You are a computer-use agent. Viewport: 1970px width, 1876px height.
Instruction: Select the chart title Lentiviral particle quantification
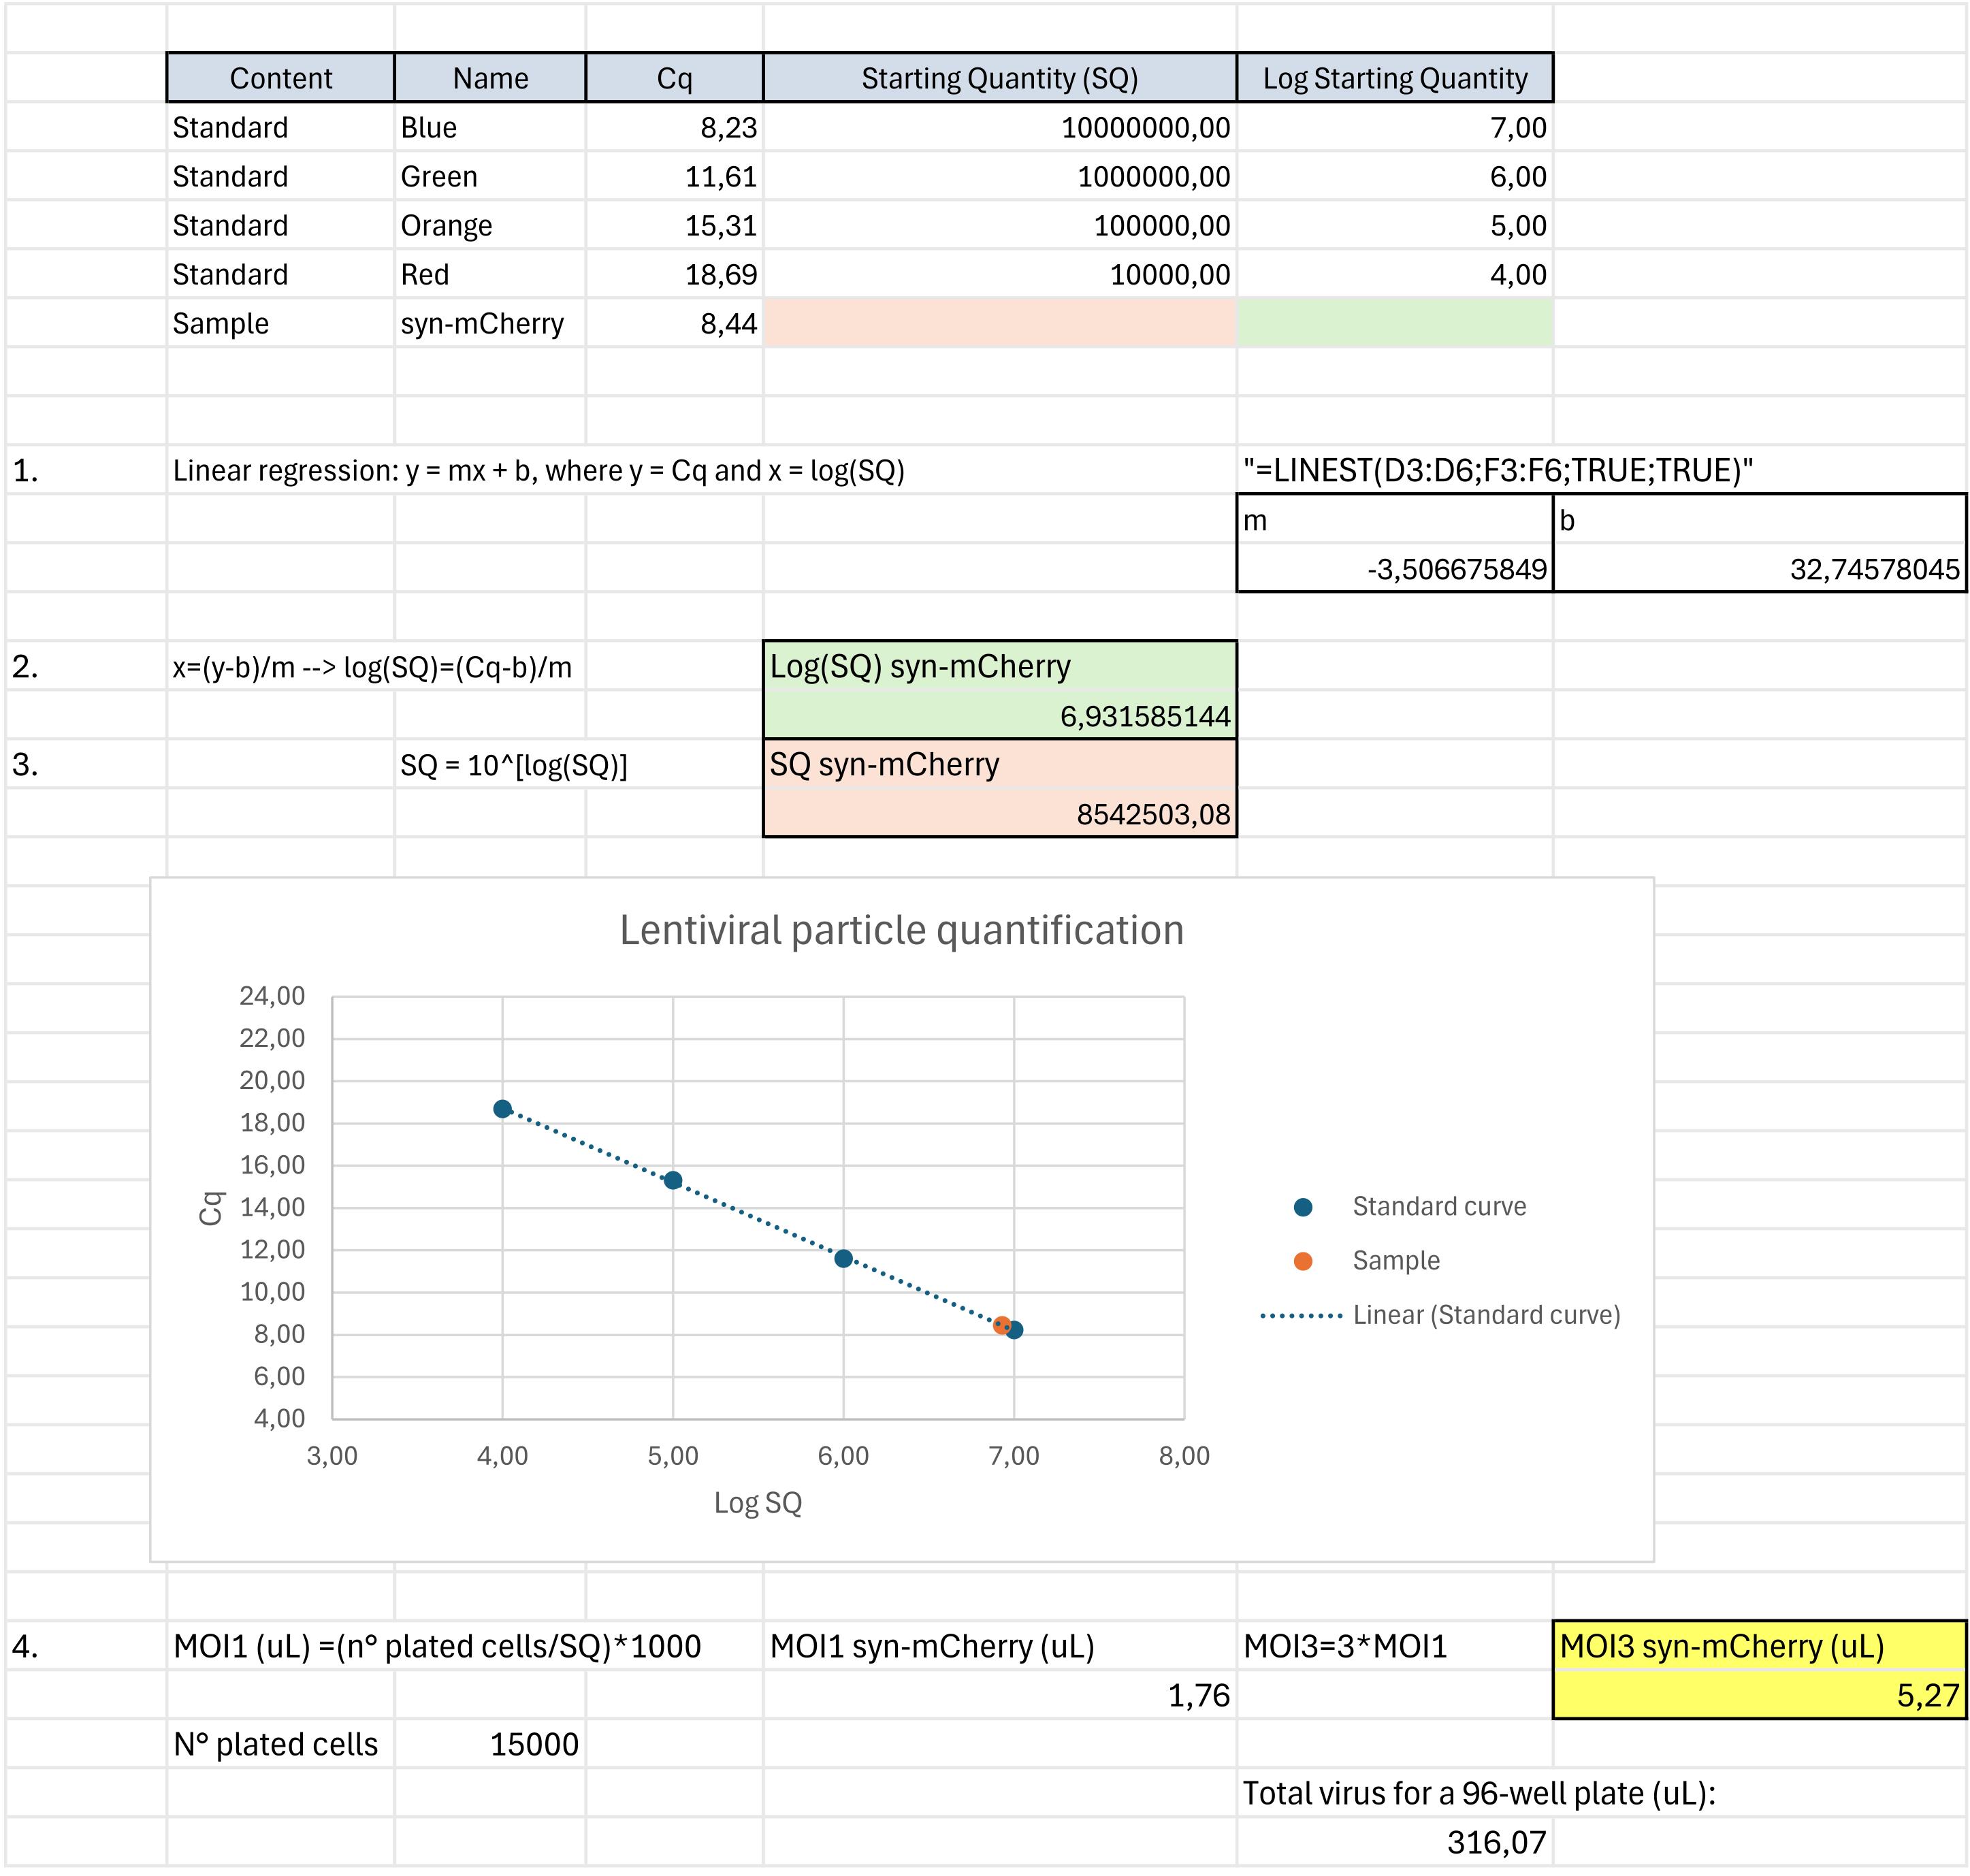coord(901,930)
